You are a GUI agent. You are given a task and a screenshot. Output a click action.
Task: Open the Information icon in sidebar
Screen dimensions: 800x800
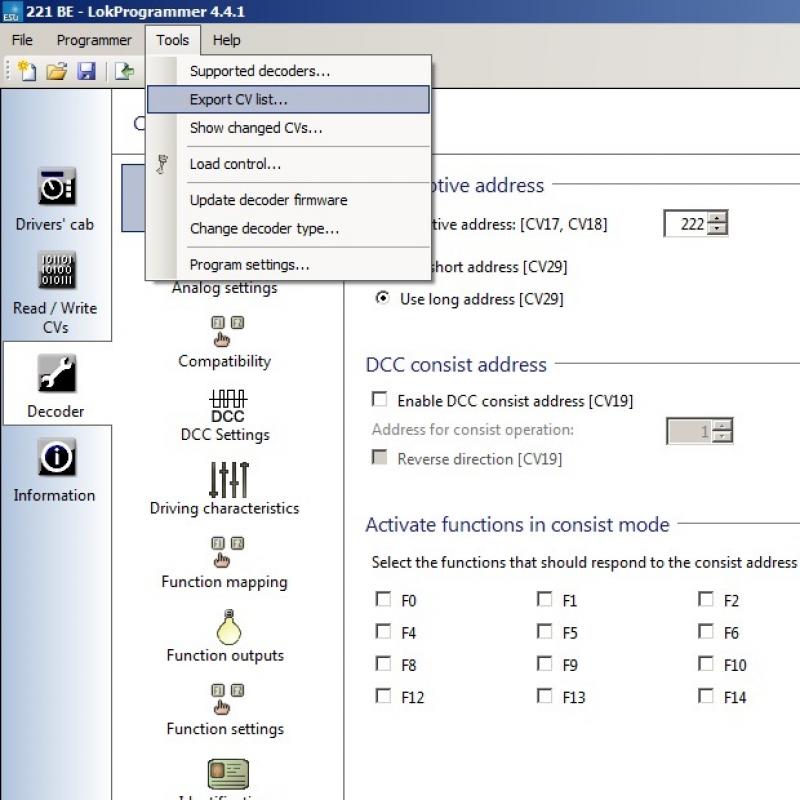coord(56,457)
